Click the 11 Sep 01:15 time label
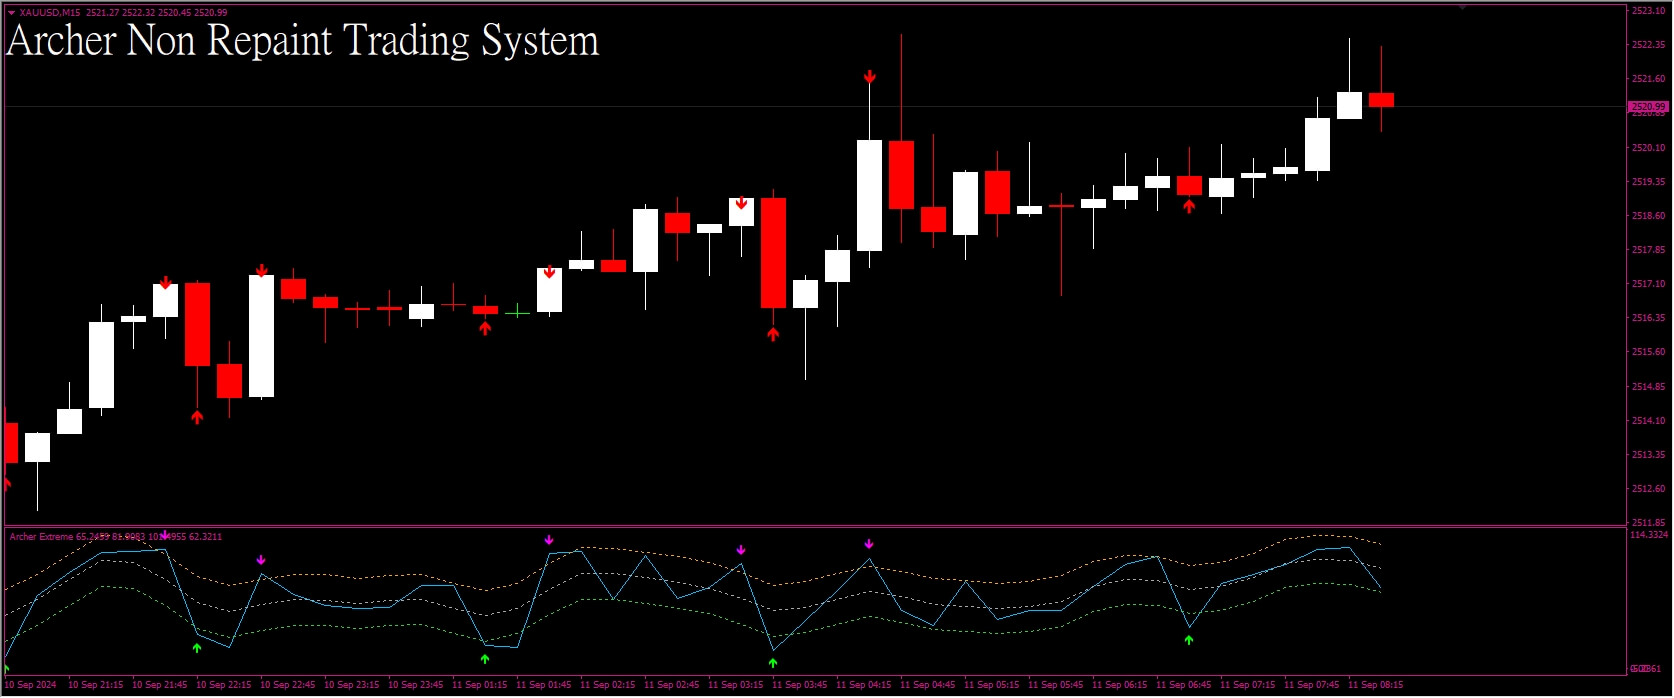This screenshot has height=698, width=1674. [x=479, y=685]
